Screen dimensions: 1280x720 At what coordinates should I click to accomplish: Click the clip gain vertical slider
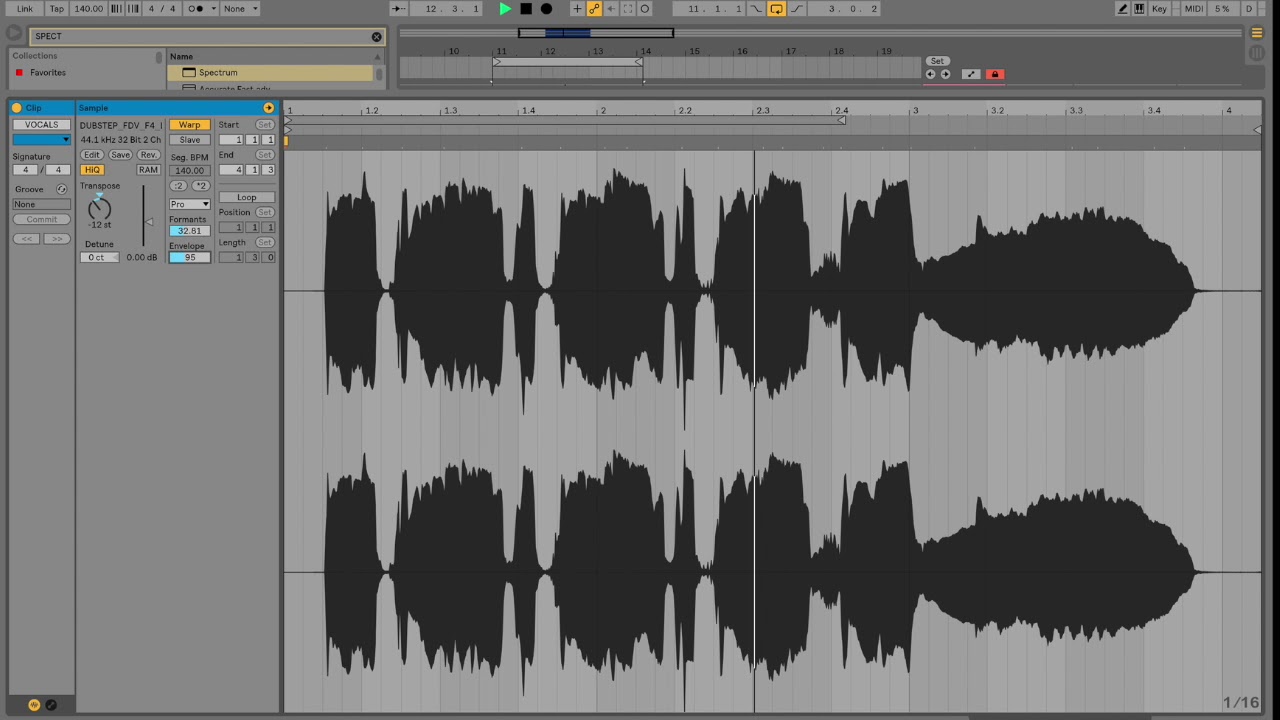tap(143, 216)
